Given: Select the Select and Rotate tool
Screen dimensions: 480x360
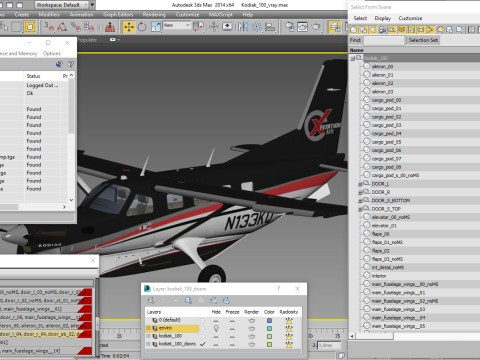Looking at the screenshot, I should (x=142, y=27).
